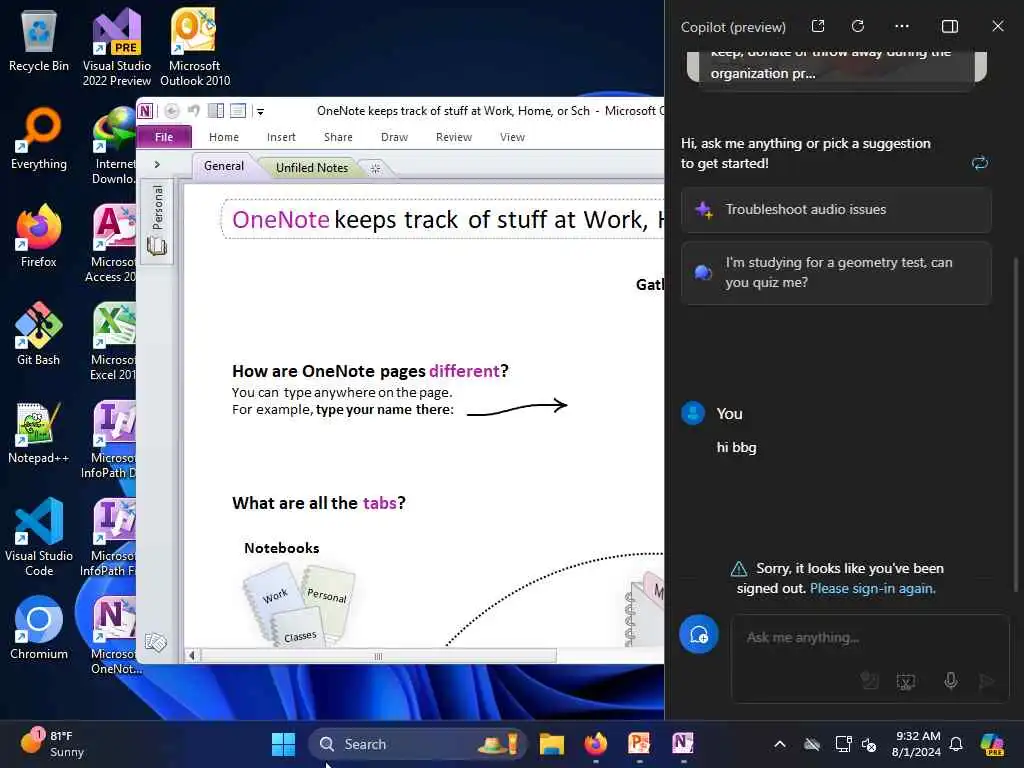Show hidden system tray icons
1024x768 pixels.
(x=780, y=744)
